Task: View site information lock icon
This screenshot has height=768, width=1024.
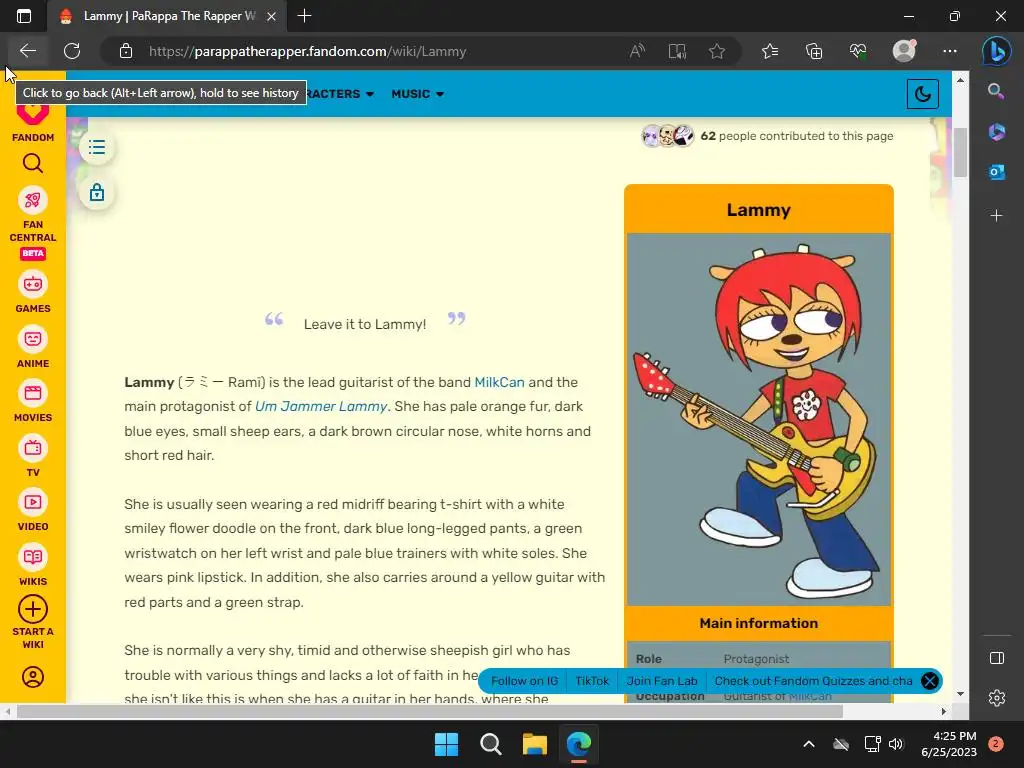Action: coord(126,51)
